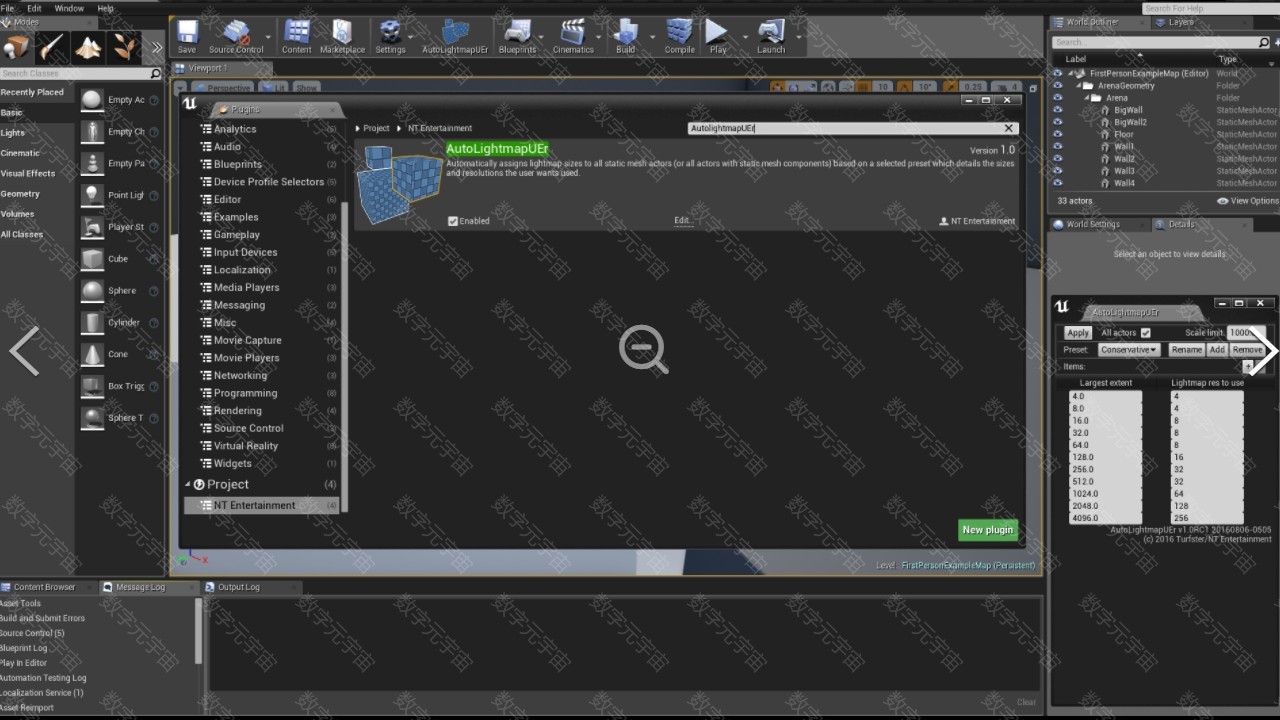Image resolution: width=1280 pixels, height=720 pixels.
Task: Collapse the Project plugin category
Action: pos(187,485)
